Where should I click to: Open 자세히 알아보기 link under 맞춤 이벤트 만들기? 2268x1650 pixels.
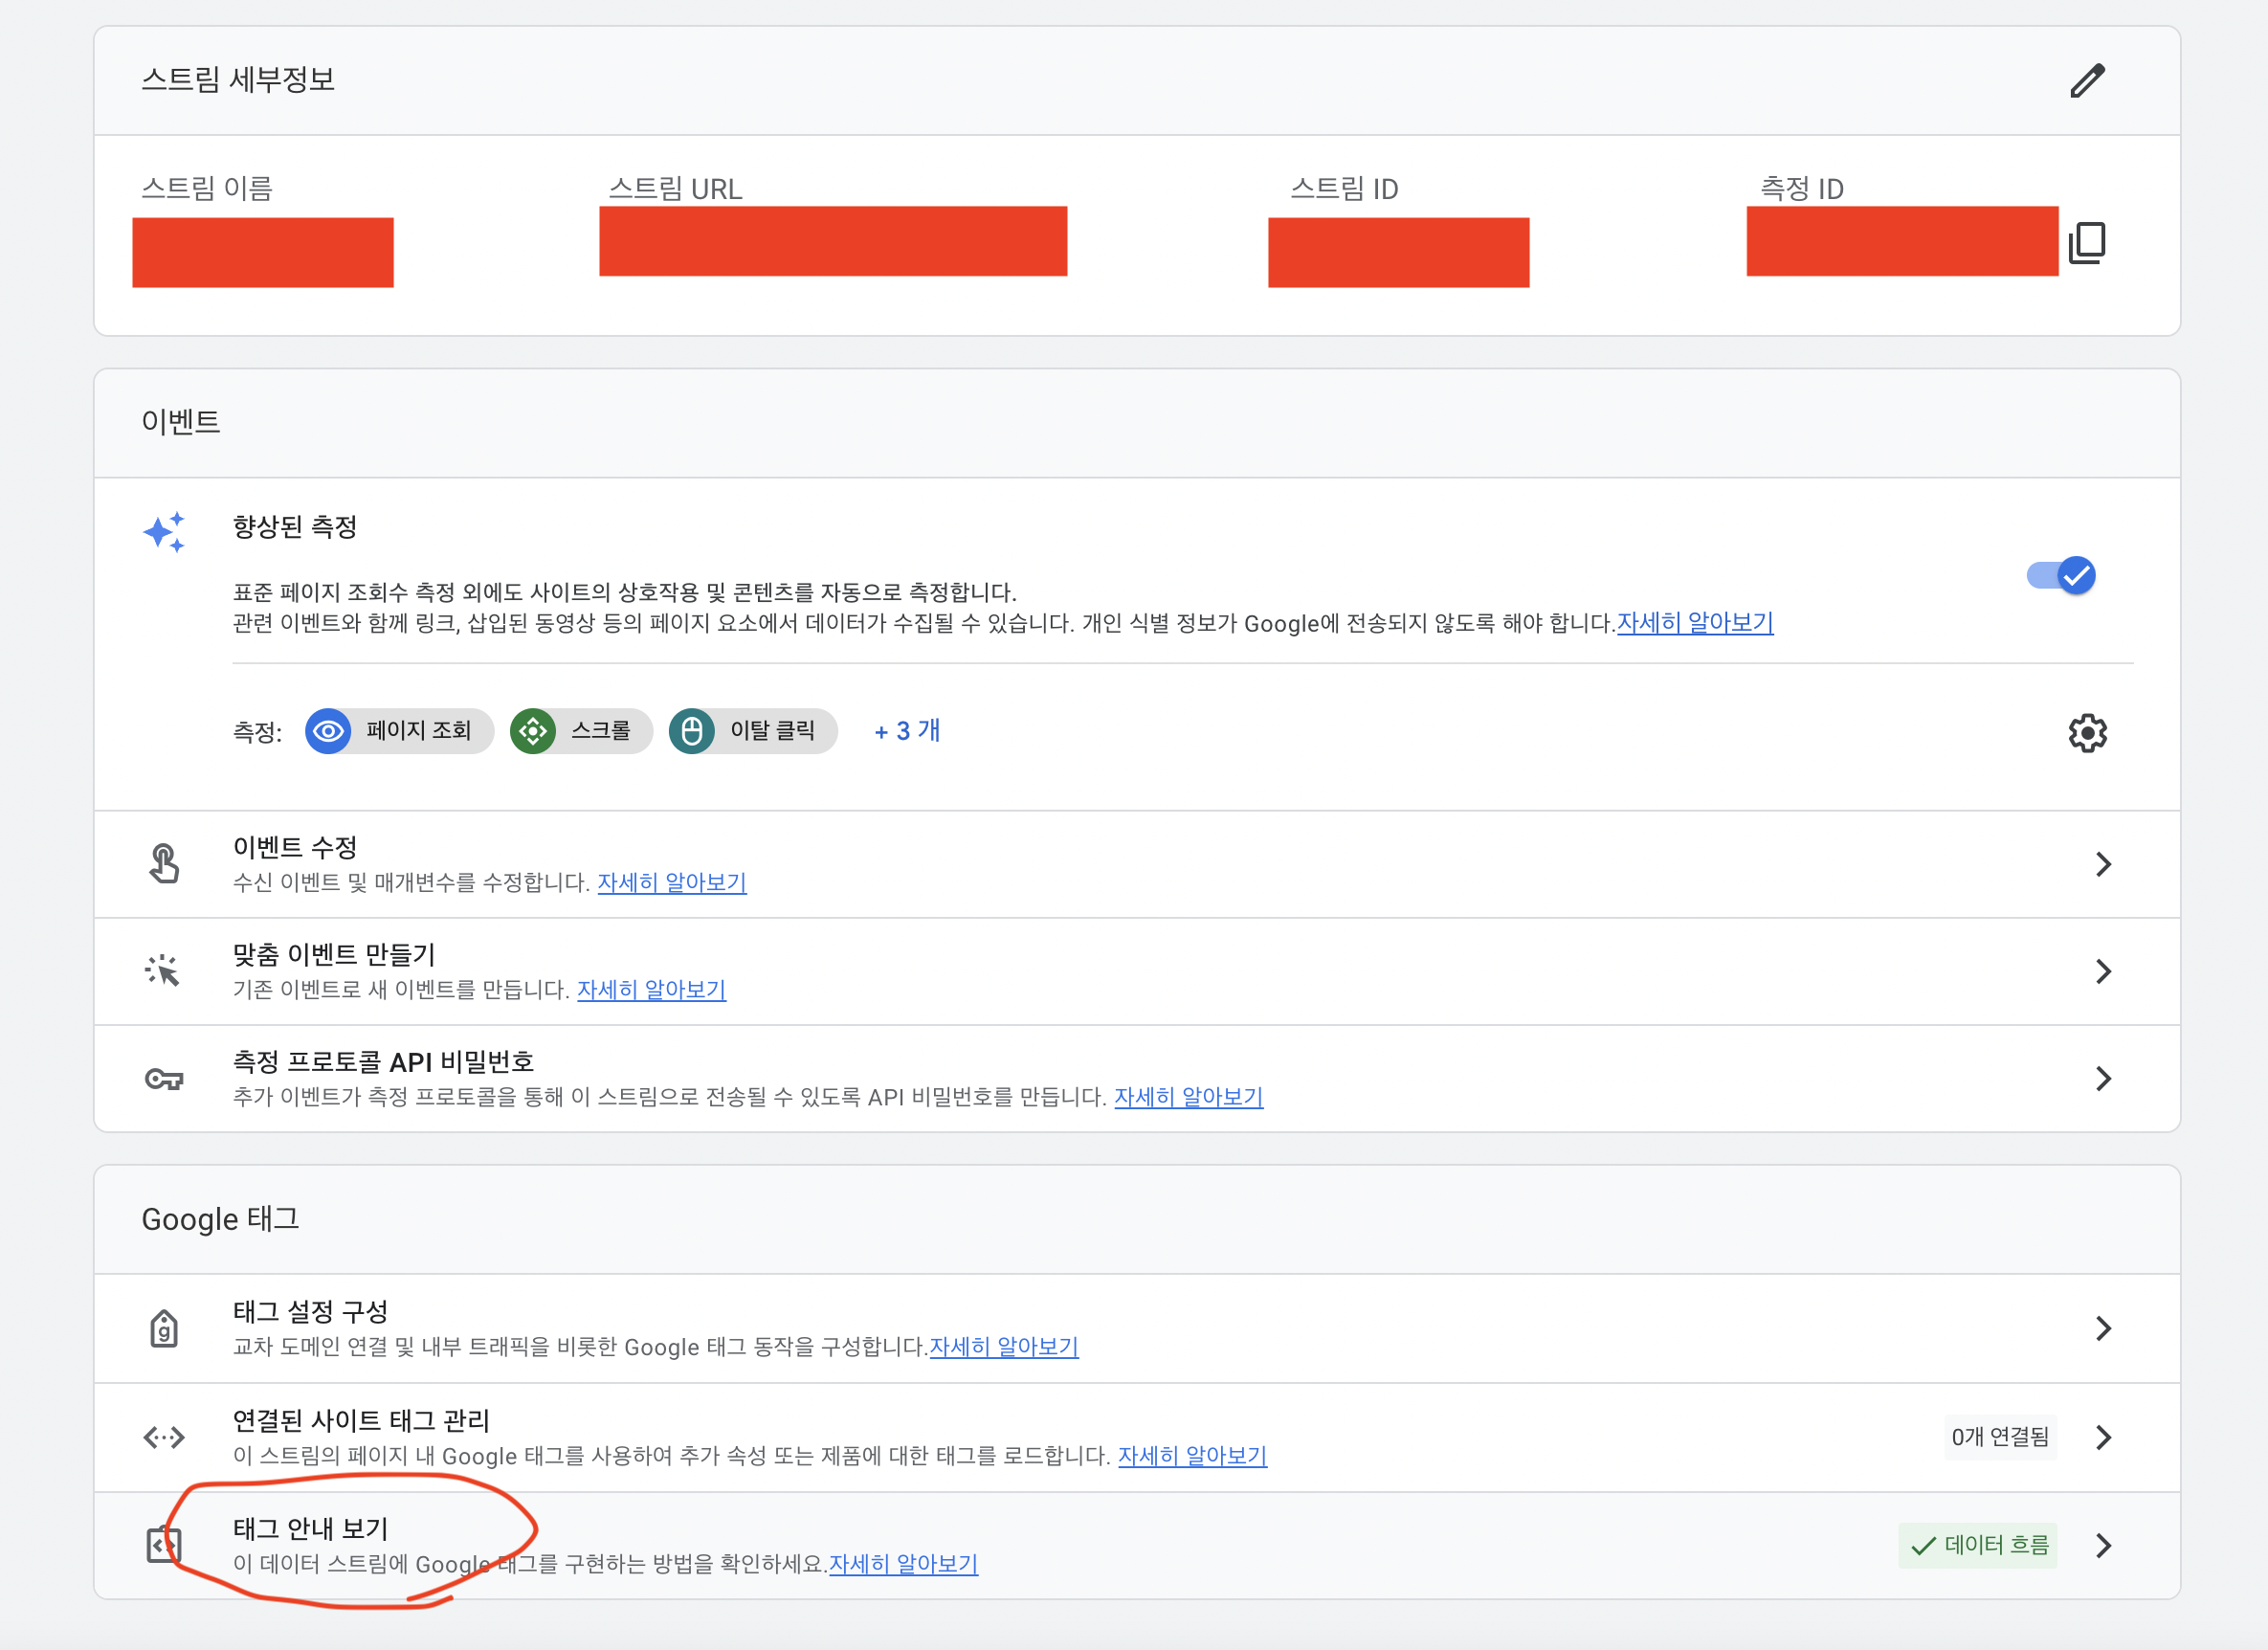pos(651,990)
